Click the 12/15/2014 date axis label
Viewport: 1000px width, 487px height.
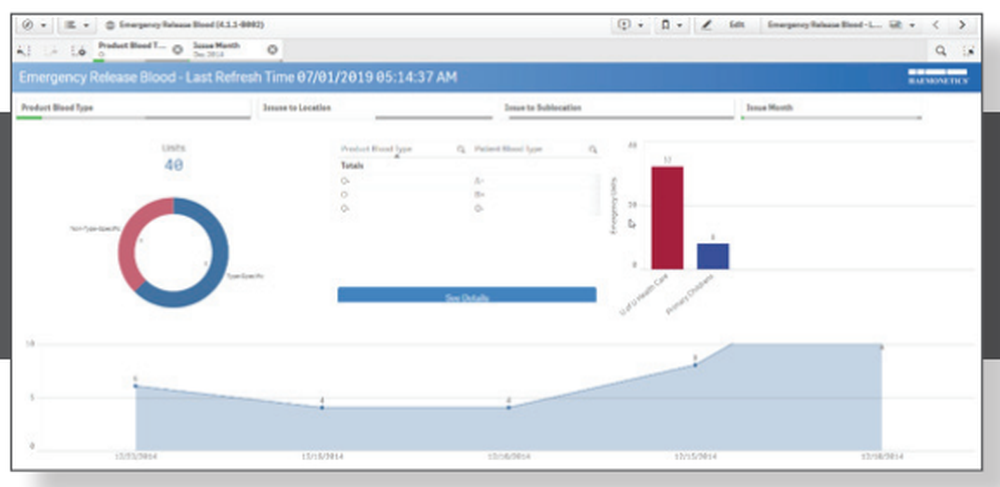click(x=695, y=456)
